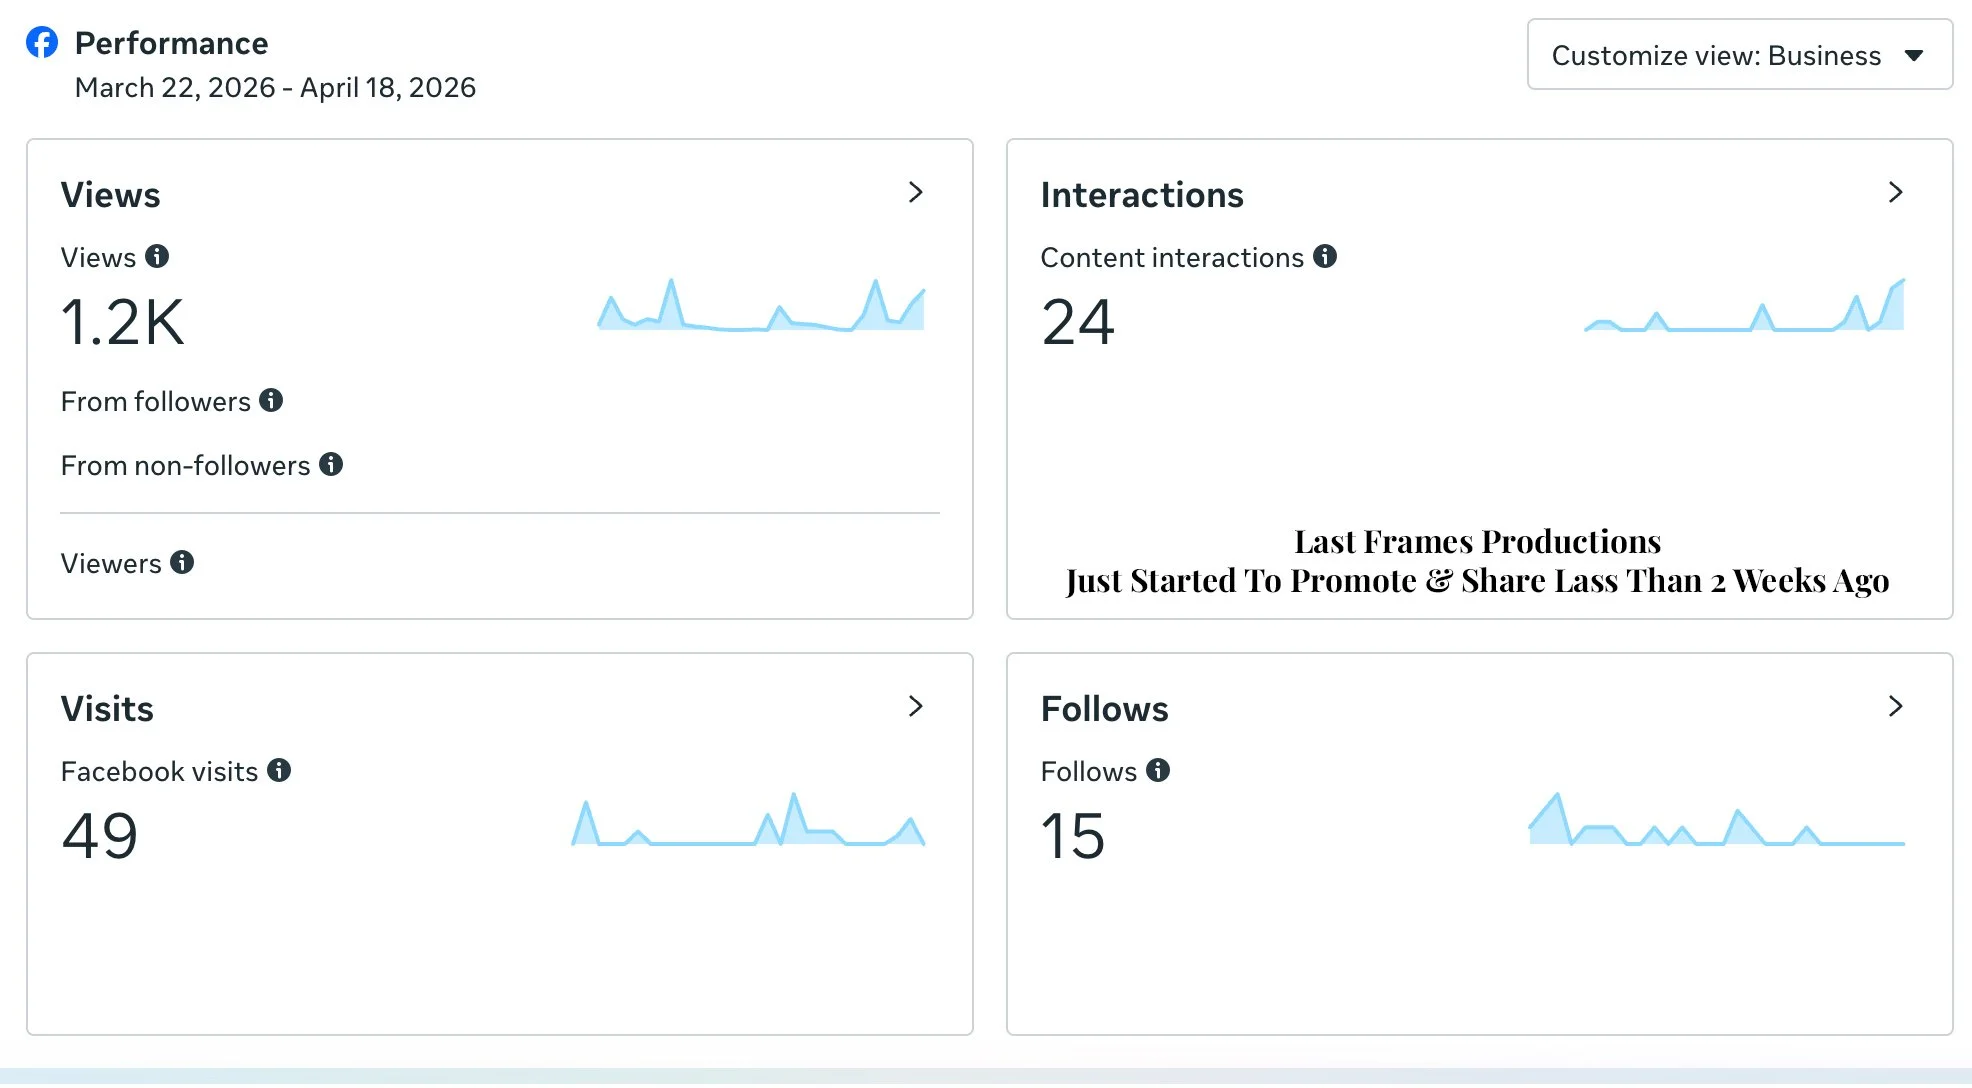Image resolution: width=1972 pixels, height=1088 pixels.
Task: Click info icon beside From followers
Action: [x=271, y=400]
